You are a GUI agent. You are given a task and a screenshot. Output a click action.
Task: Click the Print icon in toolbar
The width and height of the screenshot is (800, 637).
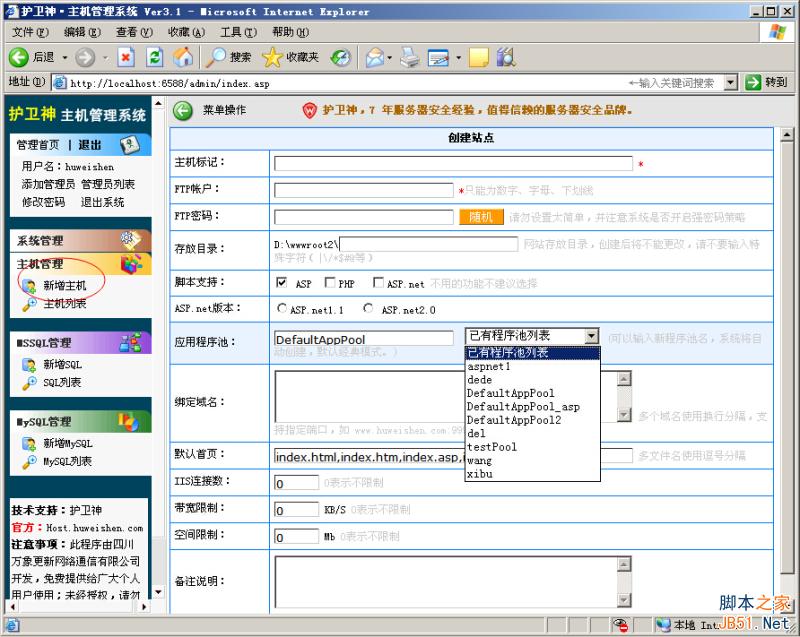408,57
